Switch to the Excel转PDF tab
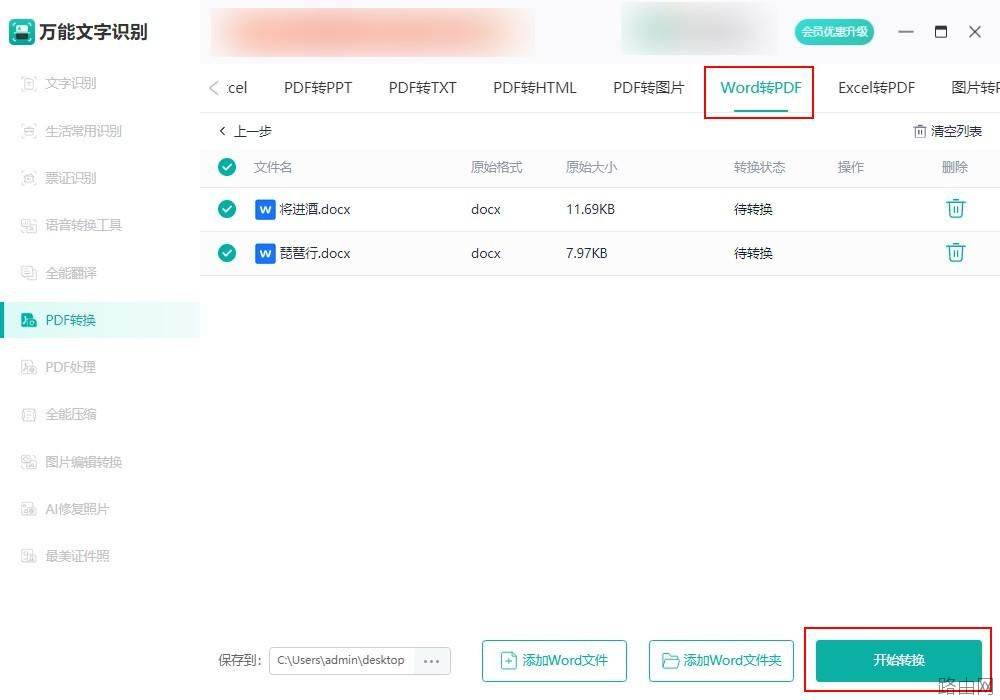Viewport: 1000px width, 700px height. pos(876,88)
